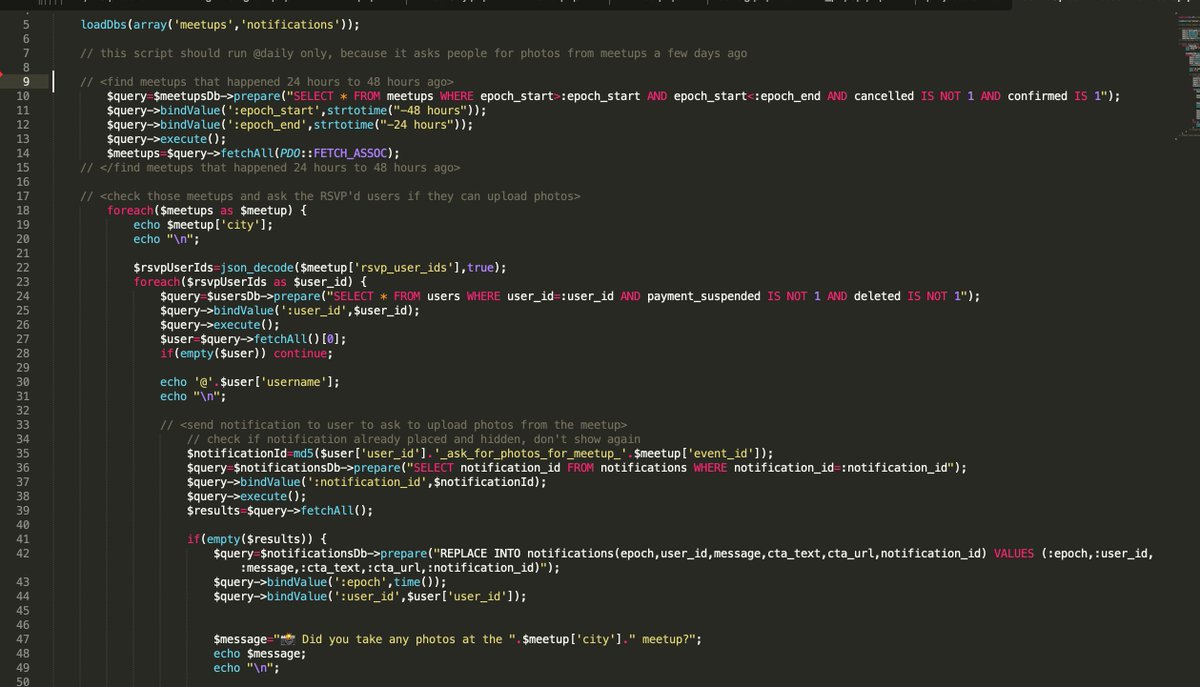Click the closing '</find meetups that happened' comment
This screenshot has width=1200, height=687.
point(270,168)
